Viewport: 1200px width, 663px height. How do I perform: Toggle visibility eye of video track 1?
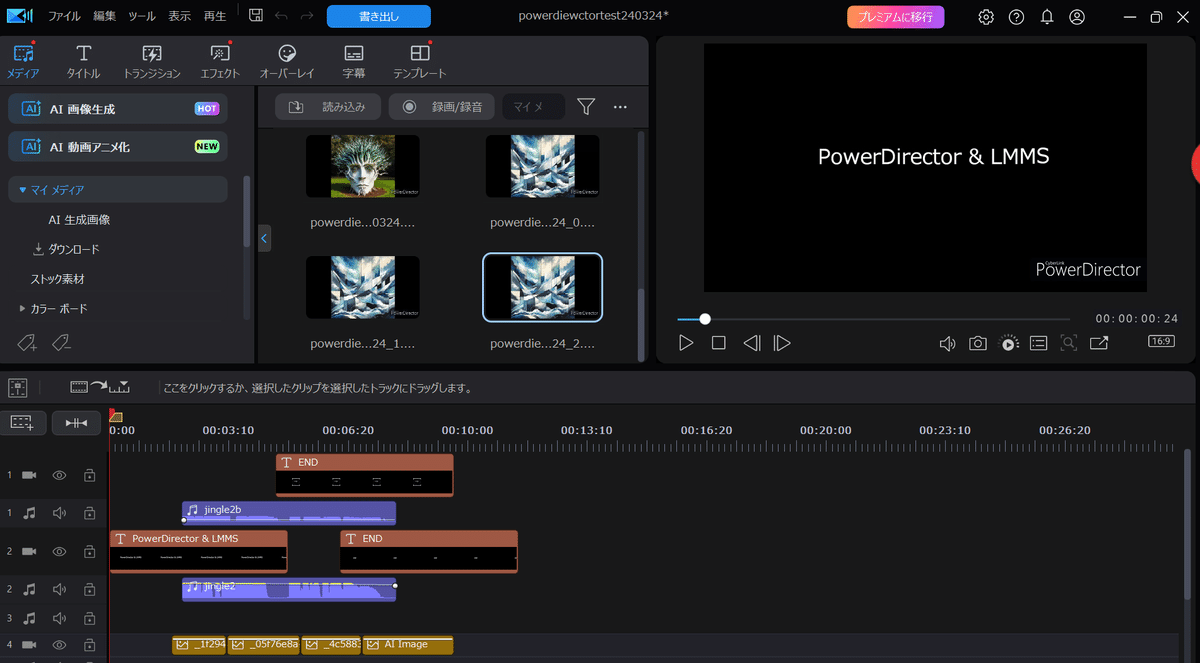tap(59, 475)
